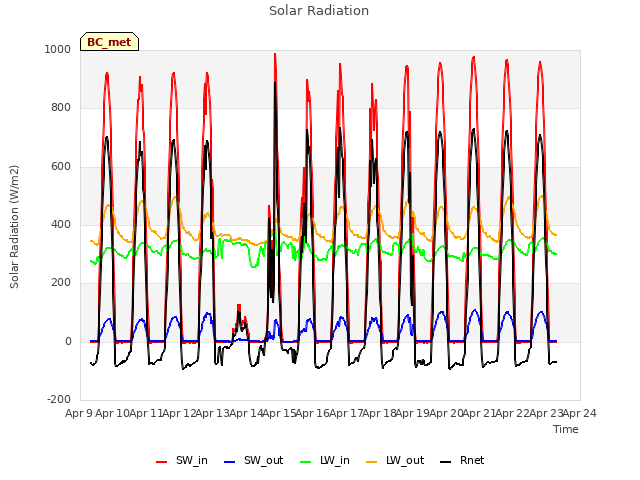The height and width of the screenshot is (480, 640).
Task: Click the Apr 23 x-axis label
Action: [546, 413]
